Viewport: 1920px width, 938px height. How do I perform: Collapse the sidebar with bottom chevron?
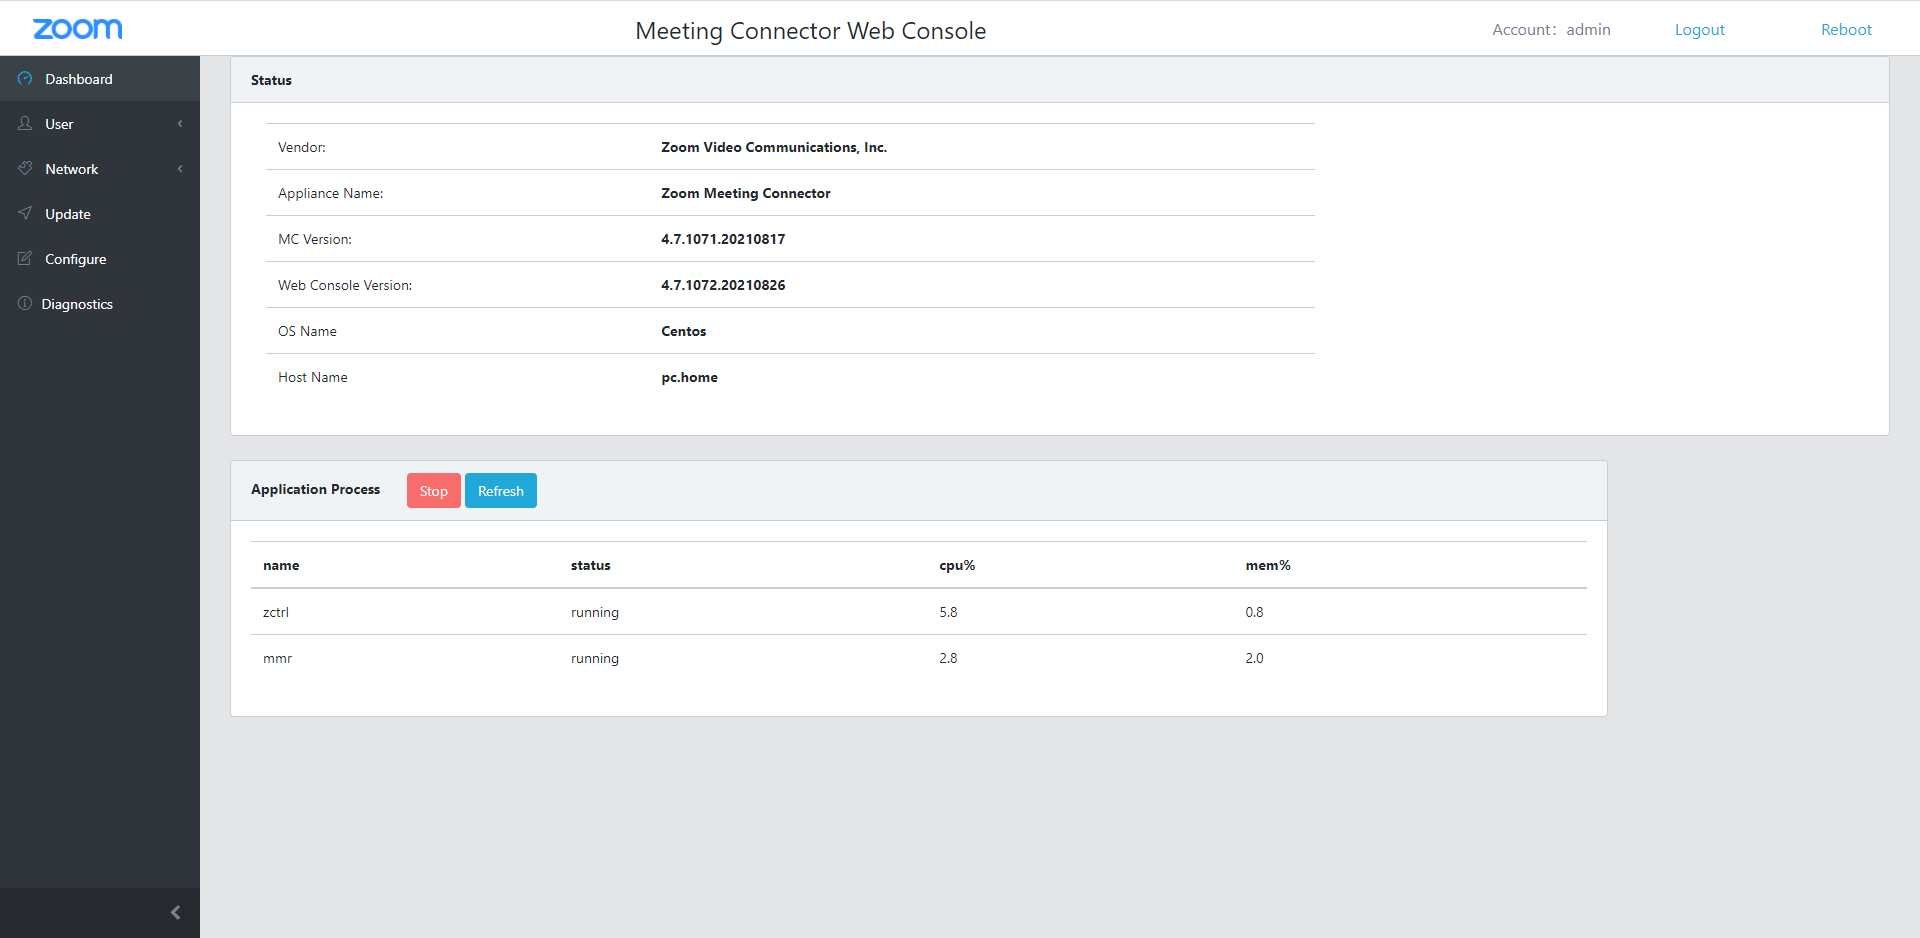176,912
